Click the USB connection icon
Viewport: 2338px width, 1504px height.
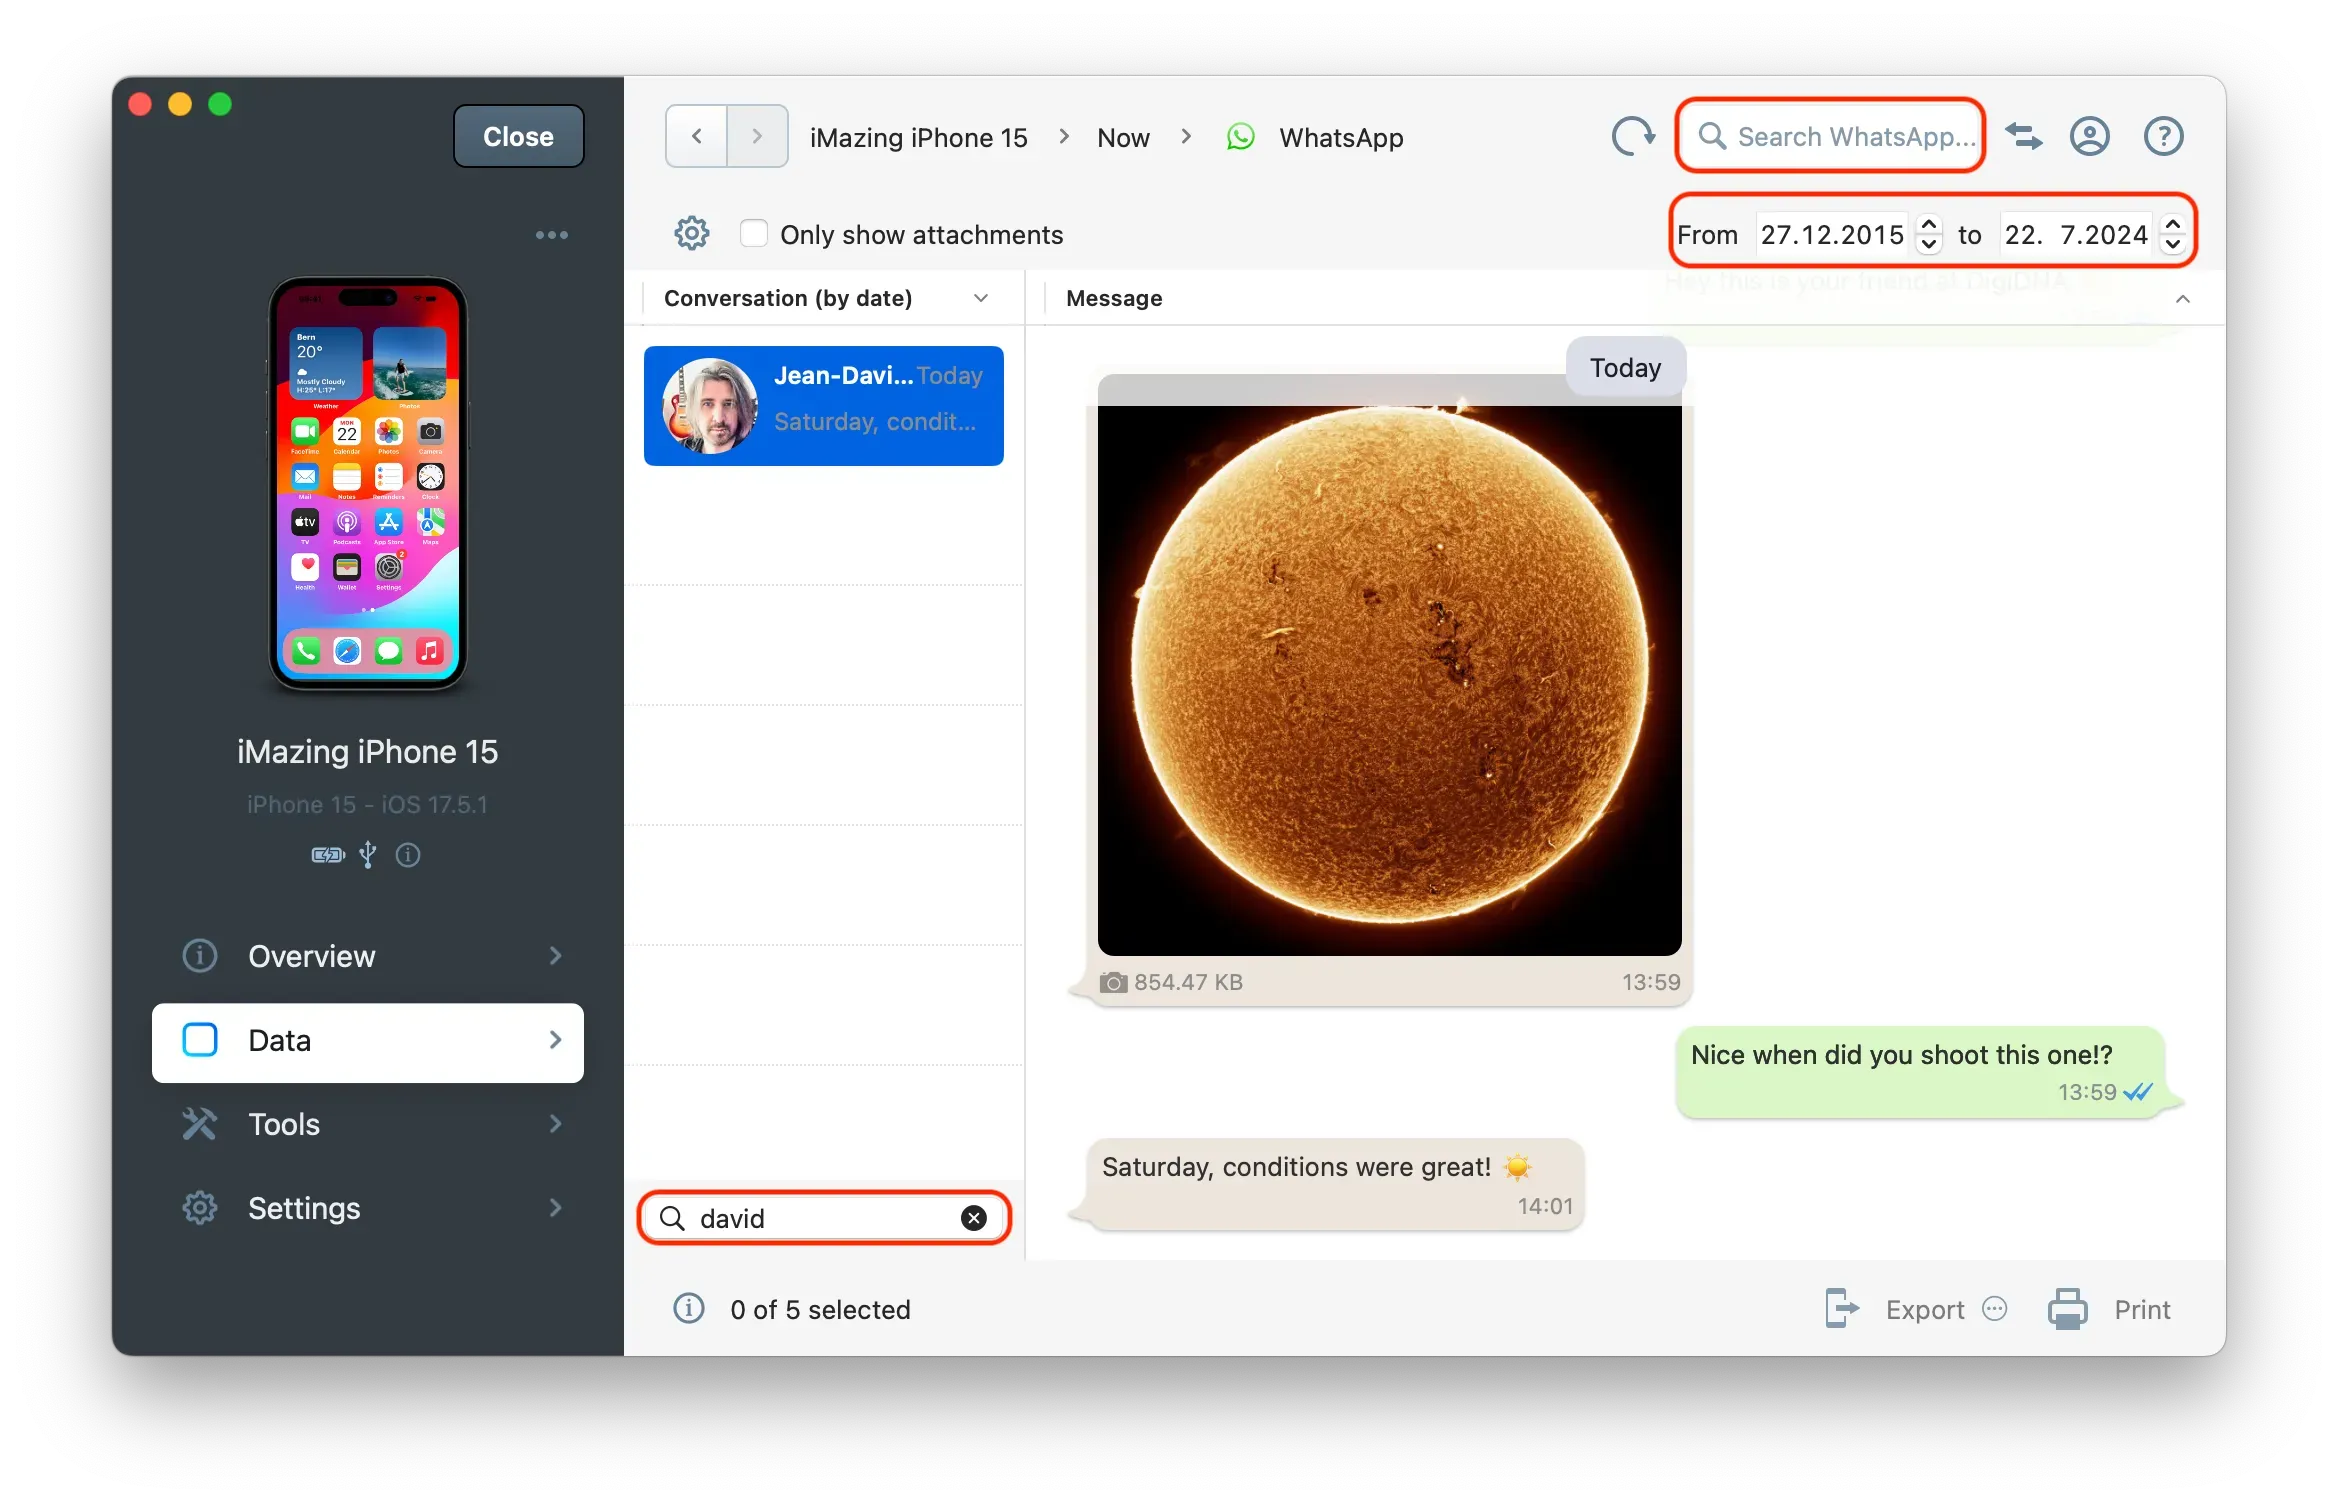point(367,855)
